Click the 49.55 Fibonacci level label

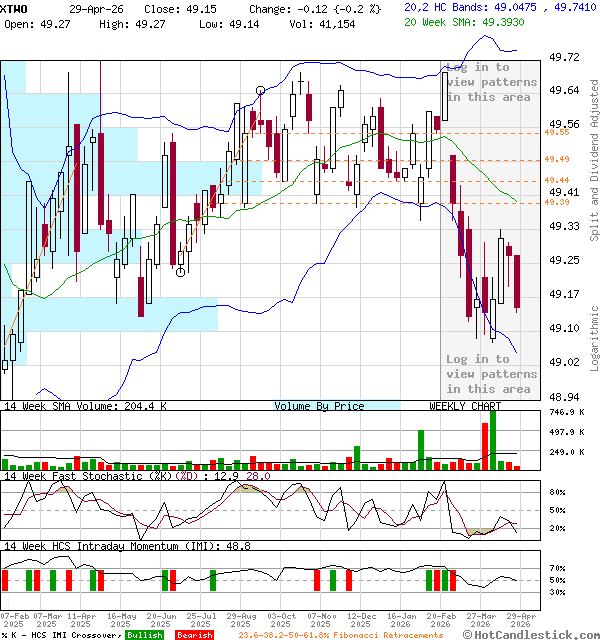(557, 132)
